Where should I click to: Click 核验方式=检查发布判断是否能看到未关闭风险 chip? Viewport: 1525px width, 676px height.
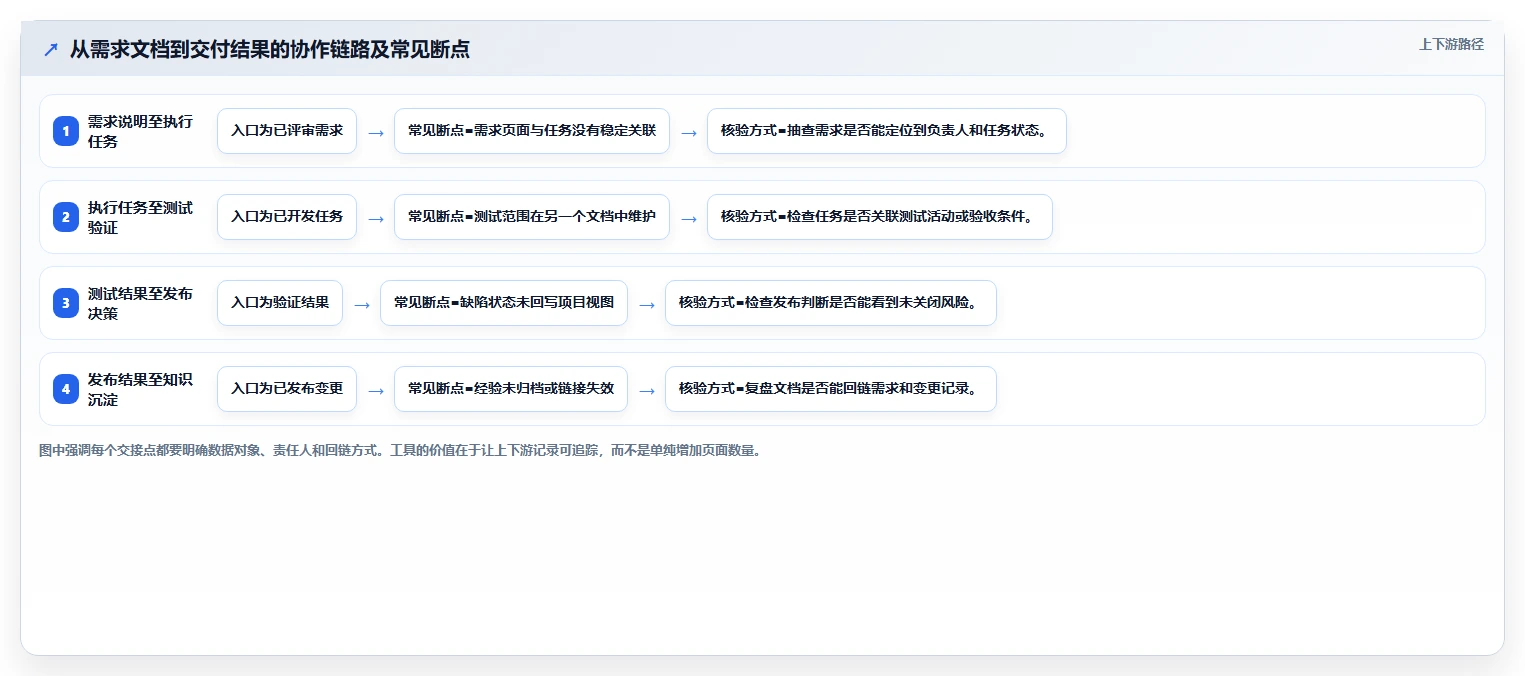pos(831,303)
